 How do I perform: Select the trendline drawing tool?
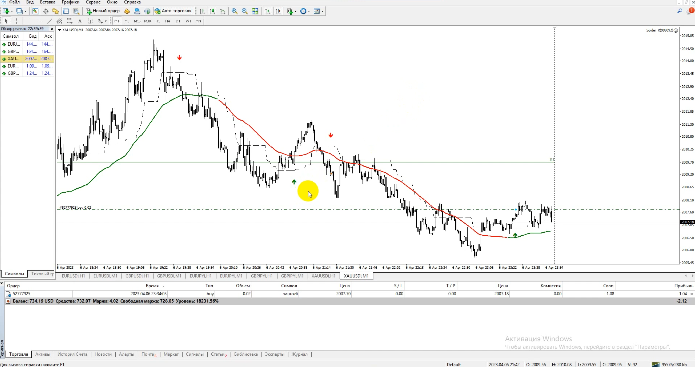pyautogui.click(x=50, y=21)
